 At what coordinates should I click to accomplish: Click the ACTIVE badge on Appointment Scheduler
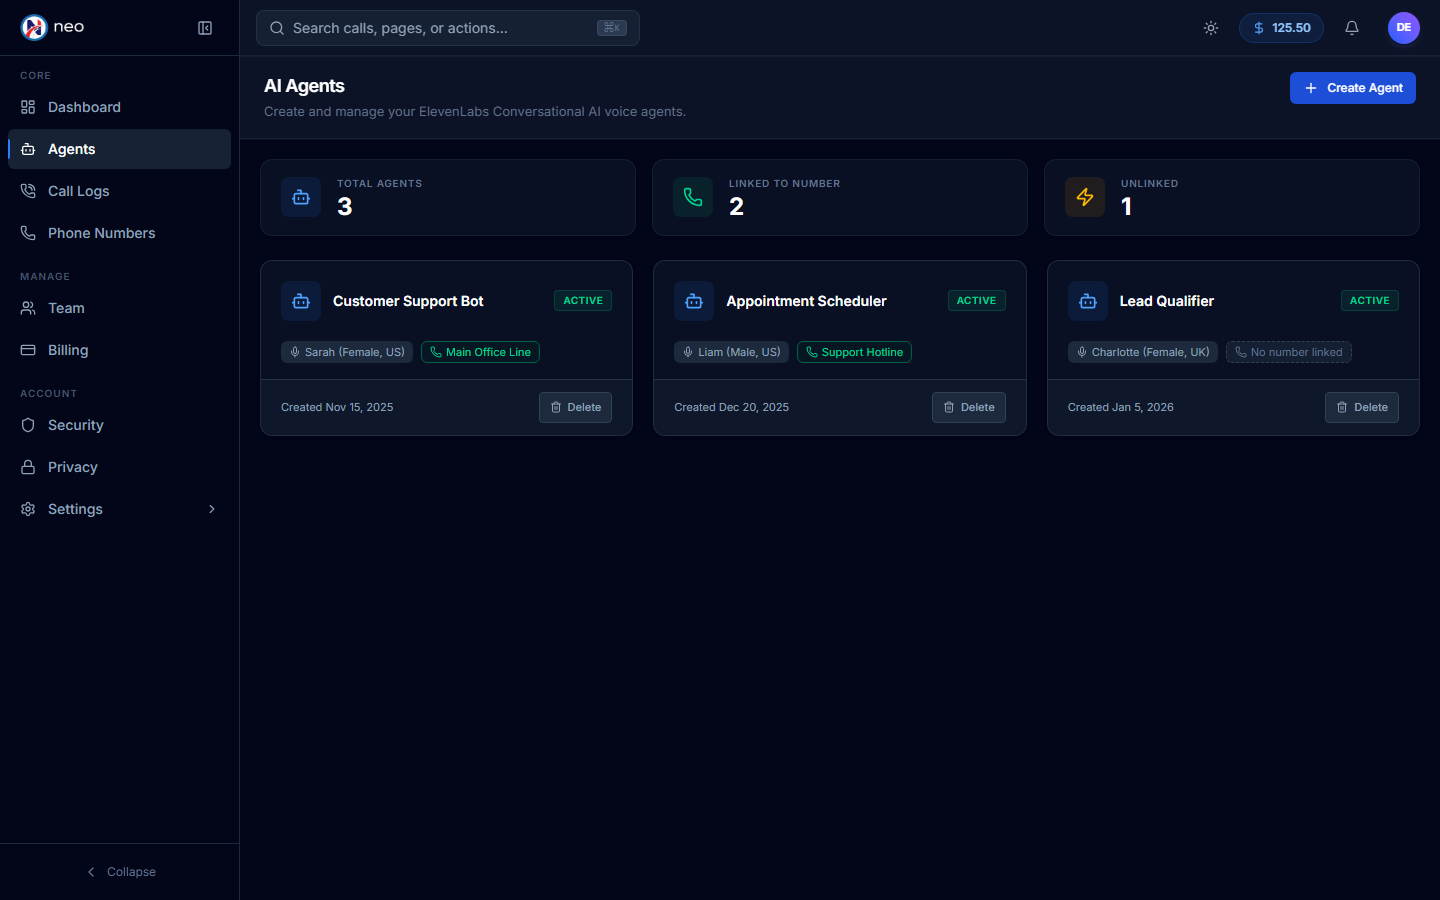(977, 301)
